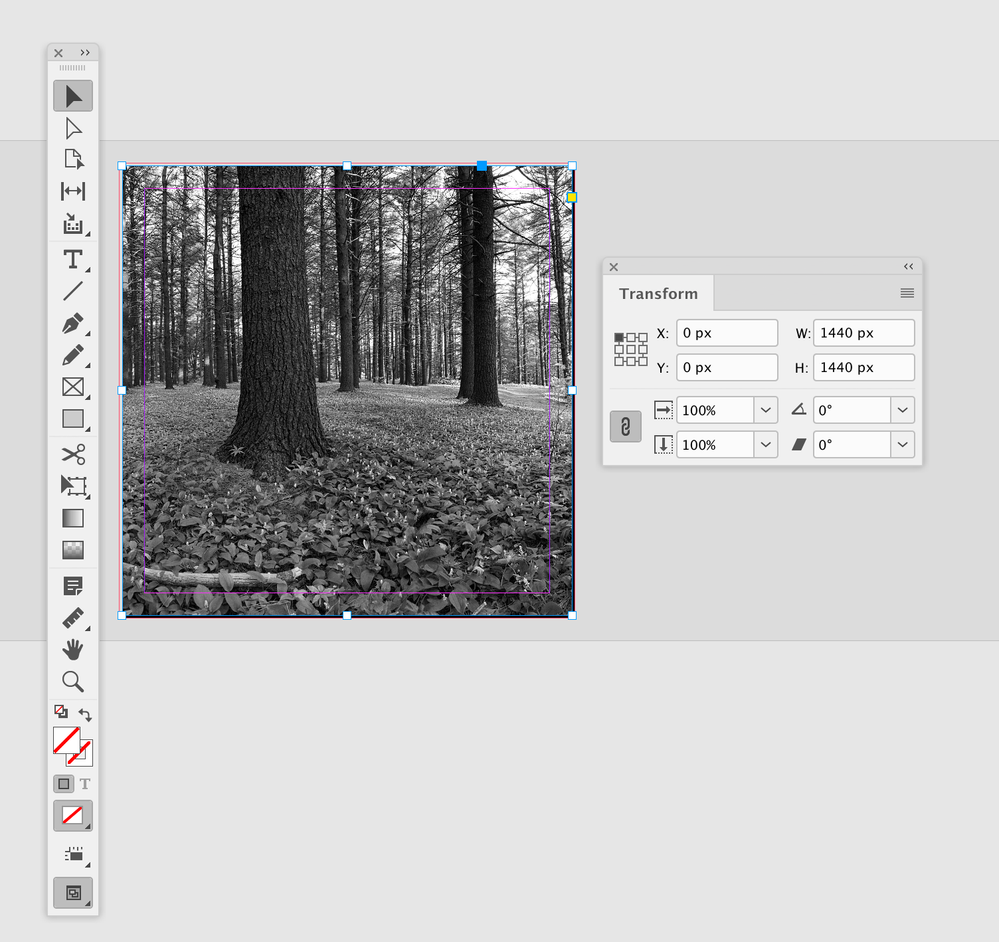Click the Scale X Percentage field
Screen dimensions: 999x942
coord(715,410)
